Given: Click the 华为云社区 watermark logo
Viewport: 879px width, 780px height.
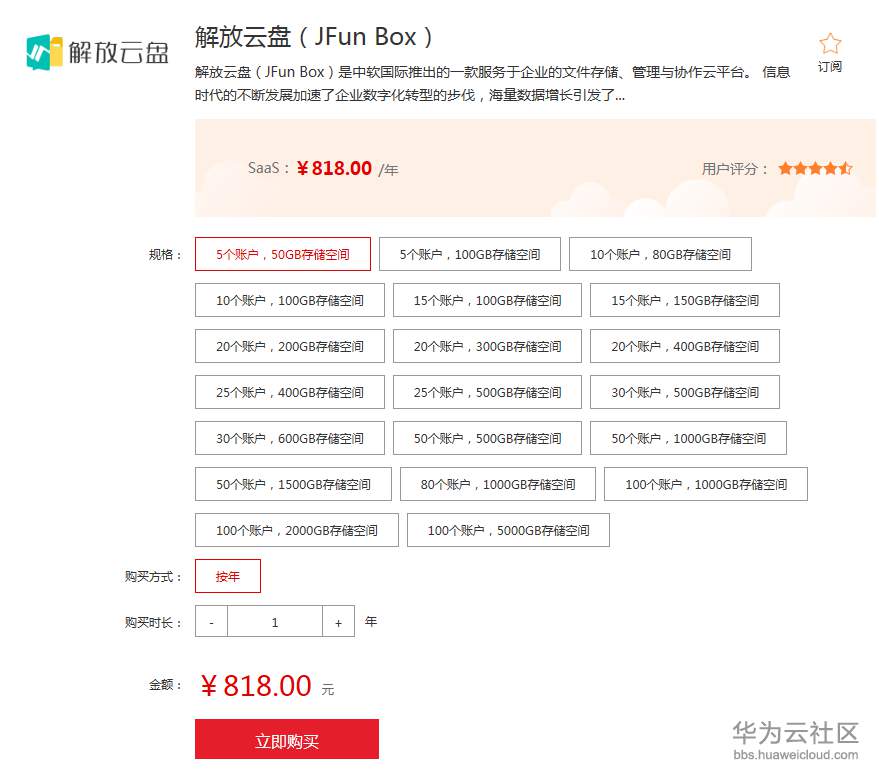Looking at the screenshot, I should (x=795, y=732).
